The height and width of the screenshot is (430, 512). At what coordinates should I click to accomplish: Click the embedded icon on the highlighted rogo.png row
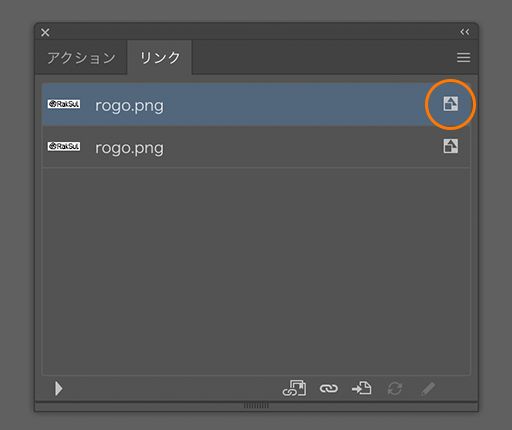click(x=450, y=104)
